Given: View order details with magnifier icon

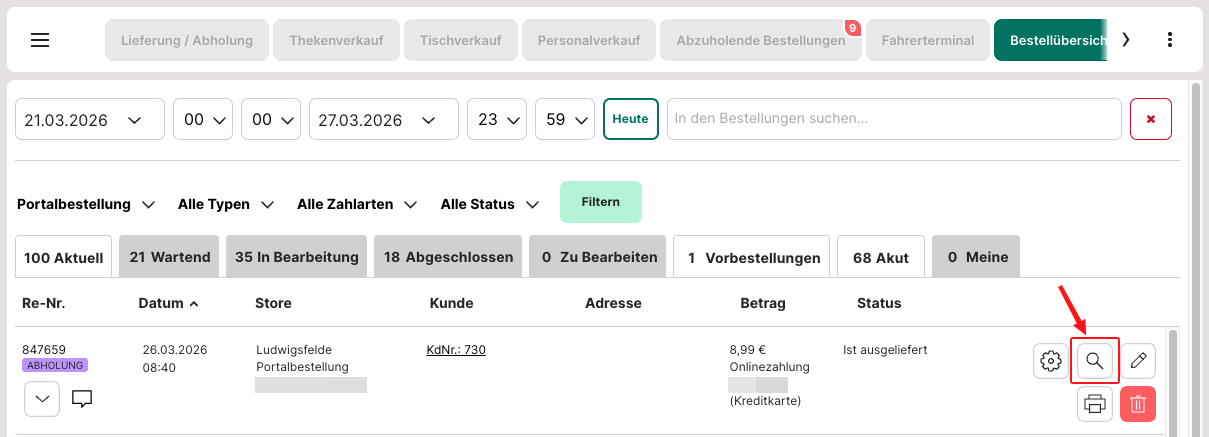Looking at the screenshot, I should coord(1094,361).
